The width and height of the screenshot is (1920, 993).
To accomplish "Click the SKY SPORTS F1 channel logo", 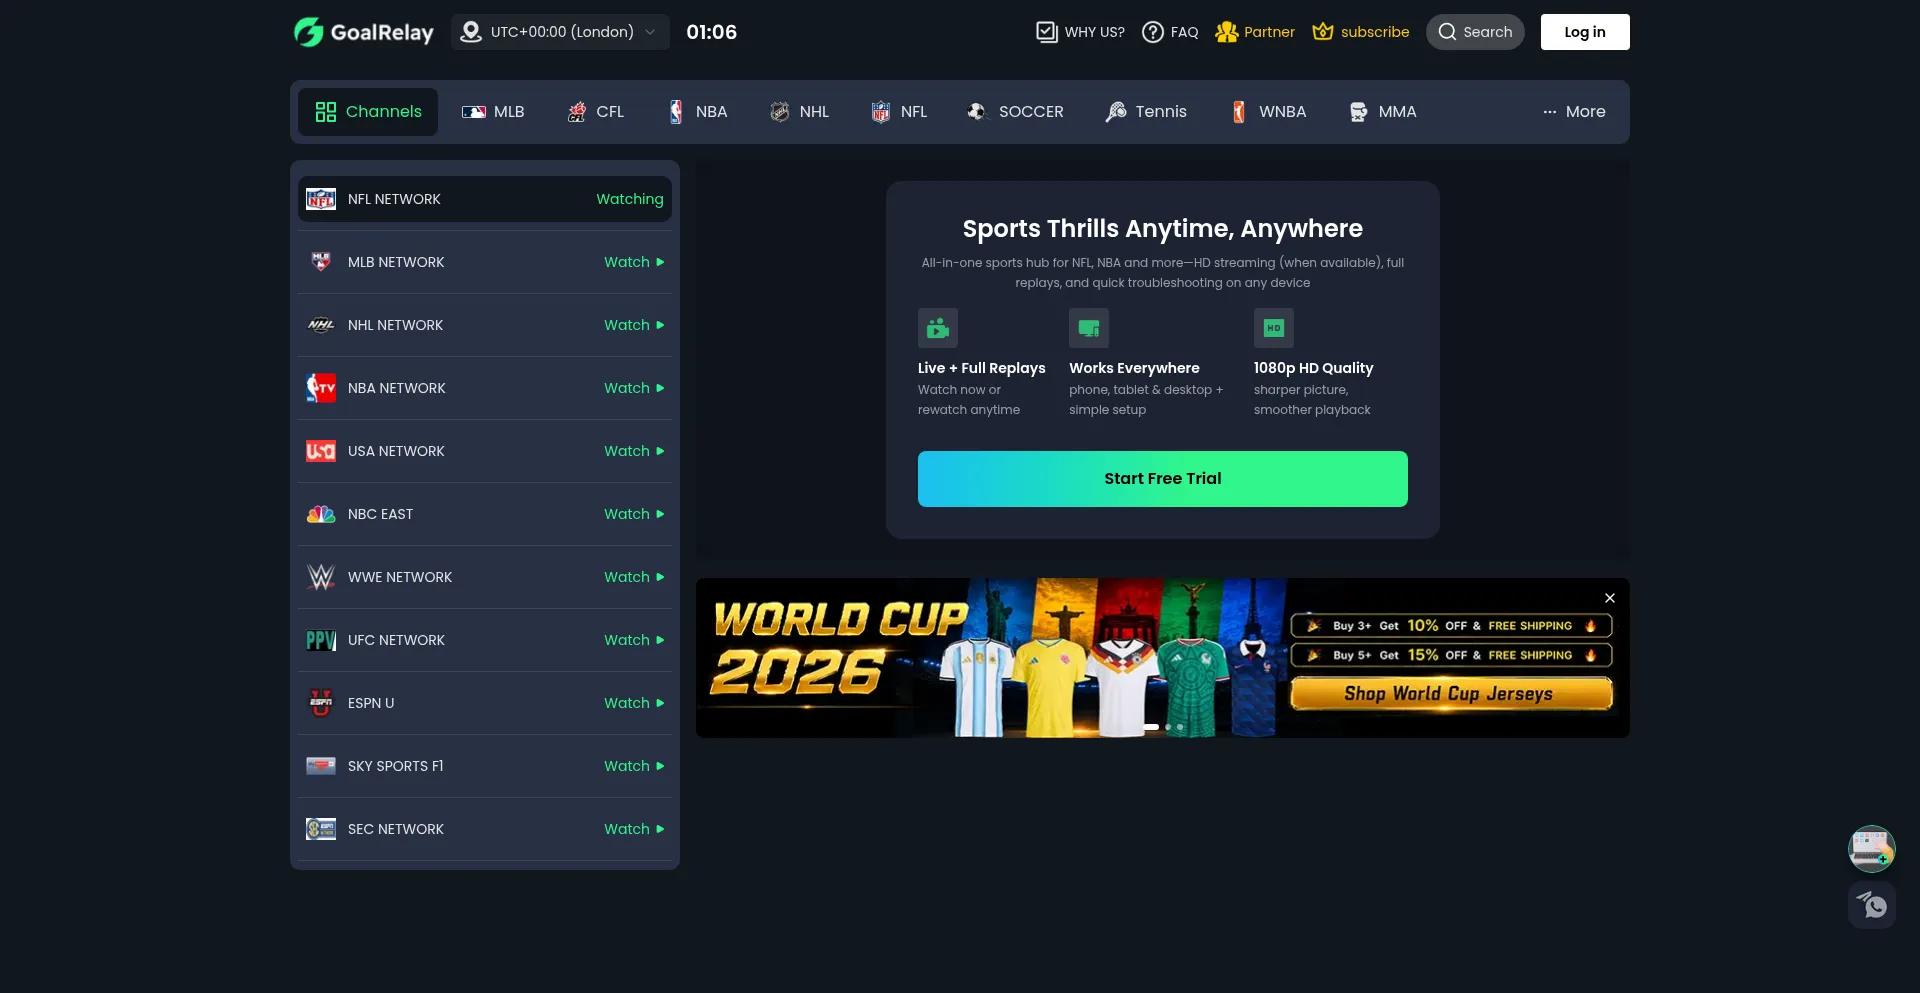I will (x=321, y=766).
